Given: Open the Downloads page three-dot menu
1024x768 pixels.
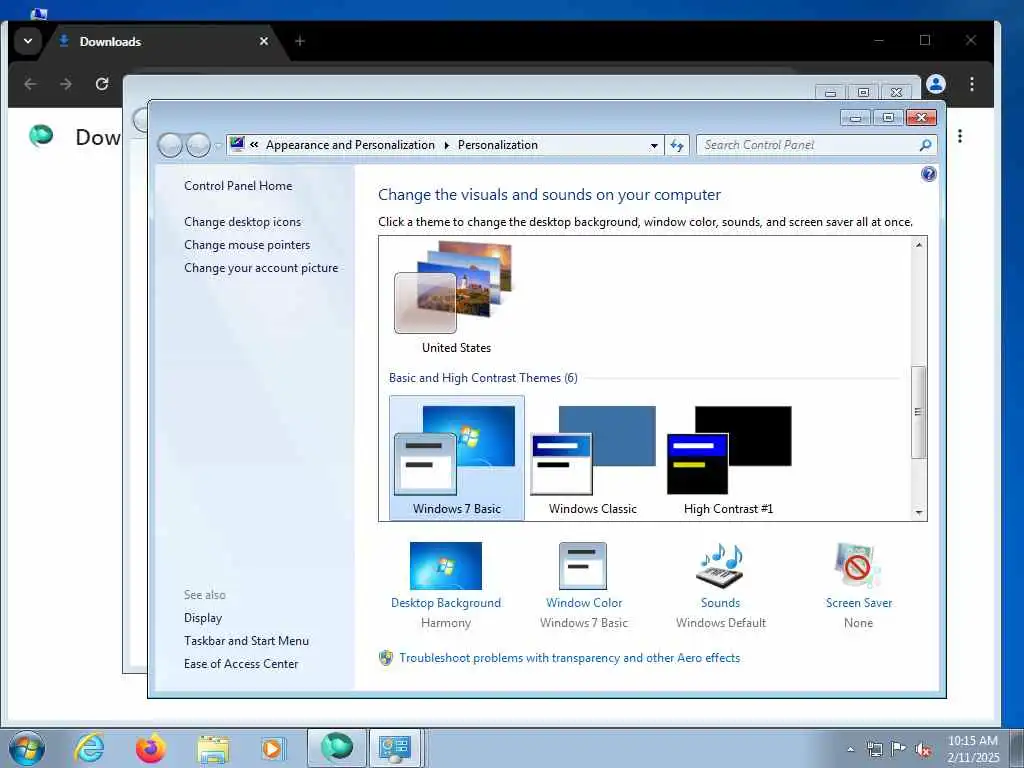Looking at the screenshot, I should click(959, 136).
